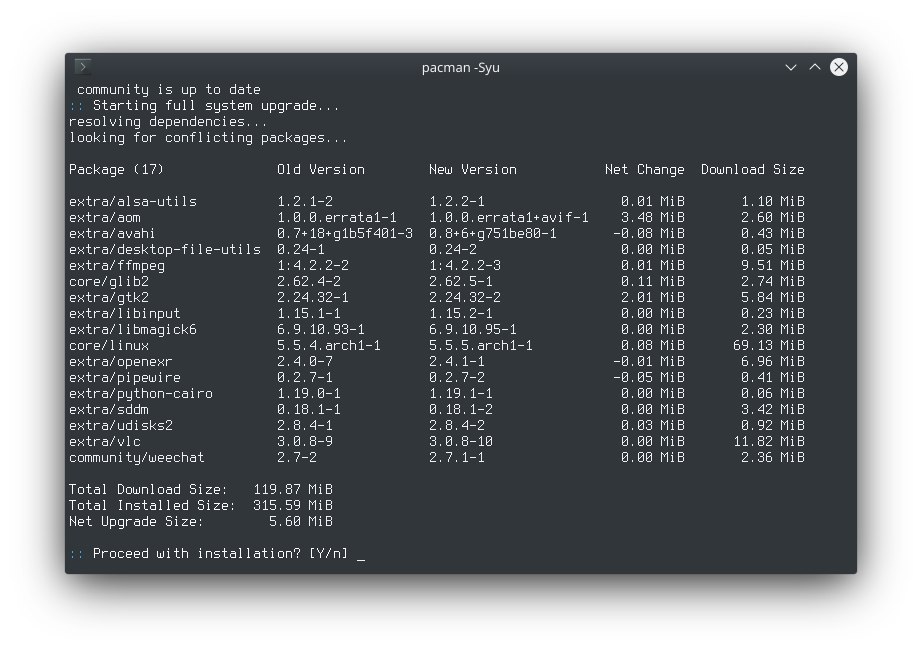
Task: Click the 11.82 MiB vlc download size
Action: (769, 442)
